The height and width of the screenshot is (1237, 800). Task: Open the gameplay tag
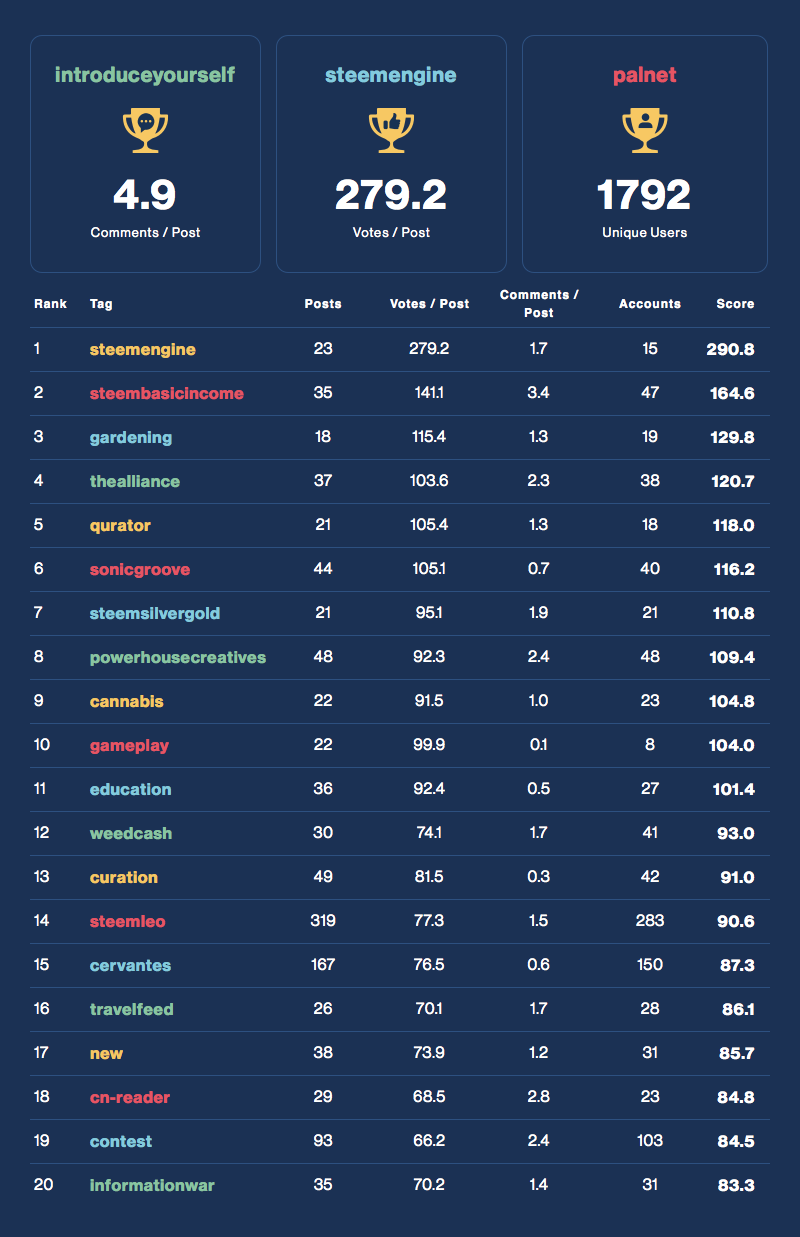click(x=130, y=745)
